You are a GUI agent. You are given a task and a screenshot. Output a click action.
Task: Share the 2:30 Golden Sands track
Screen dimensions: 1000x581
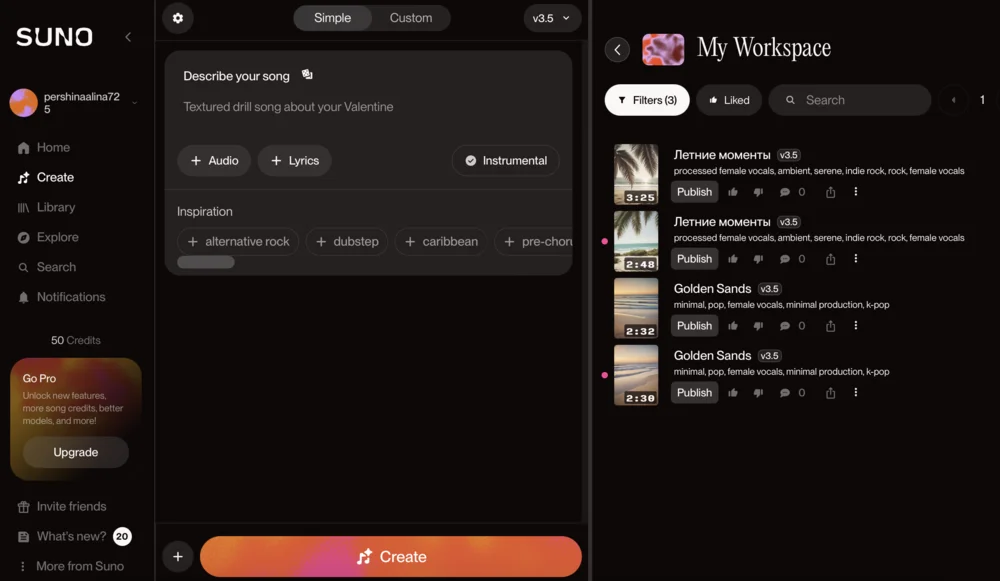coord(830,393)
